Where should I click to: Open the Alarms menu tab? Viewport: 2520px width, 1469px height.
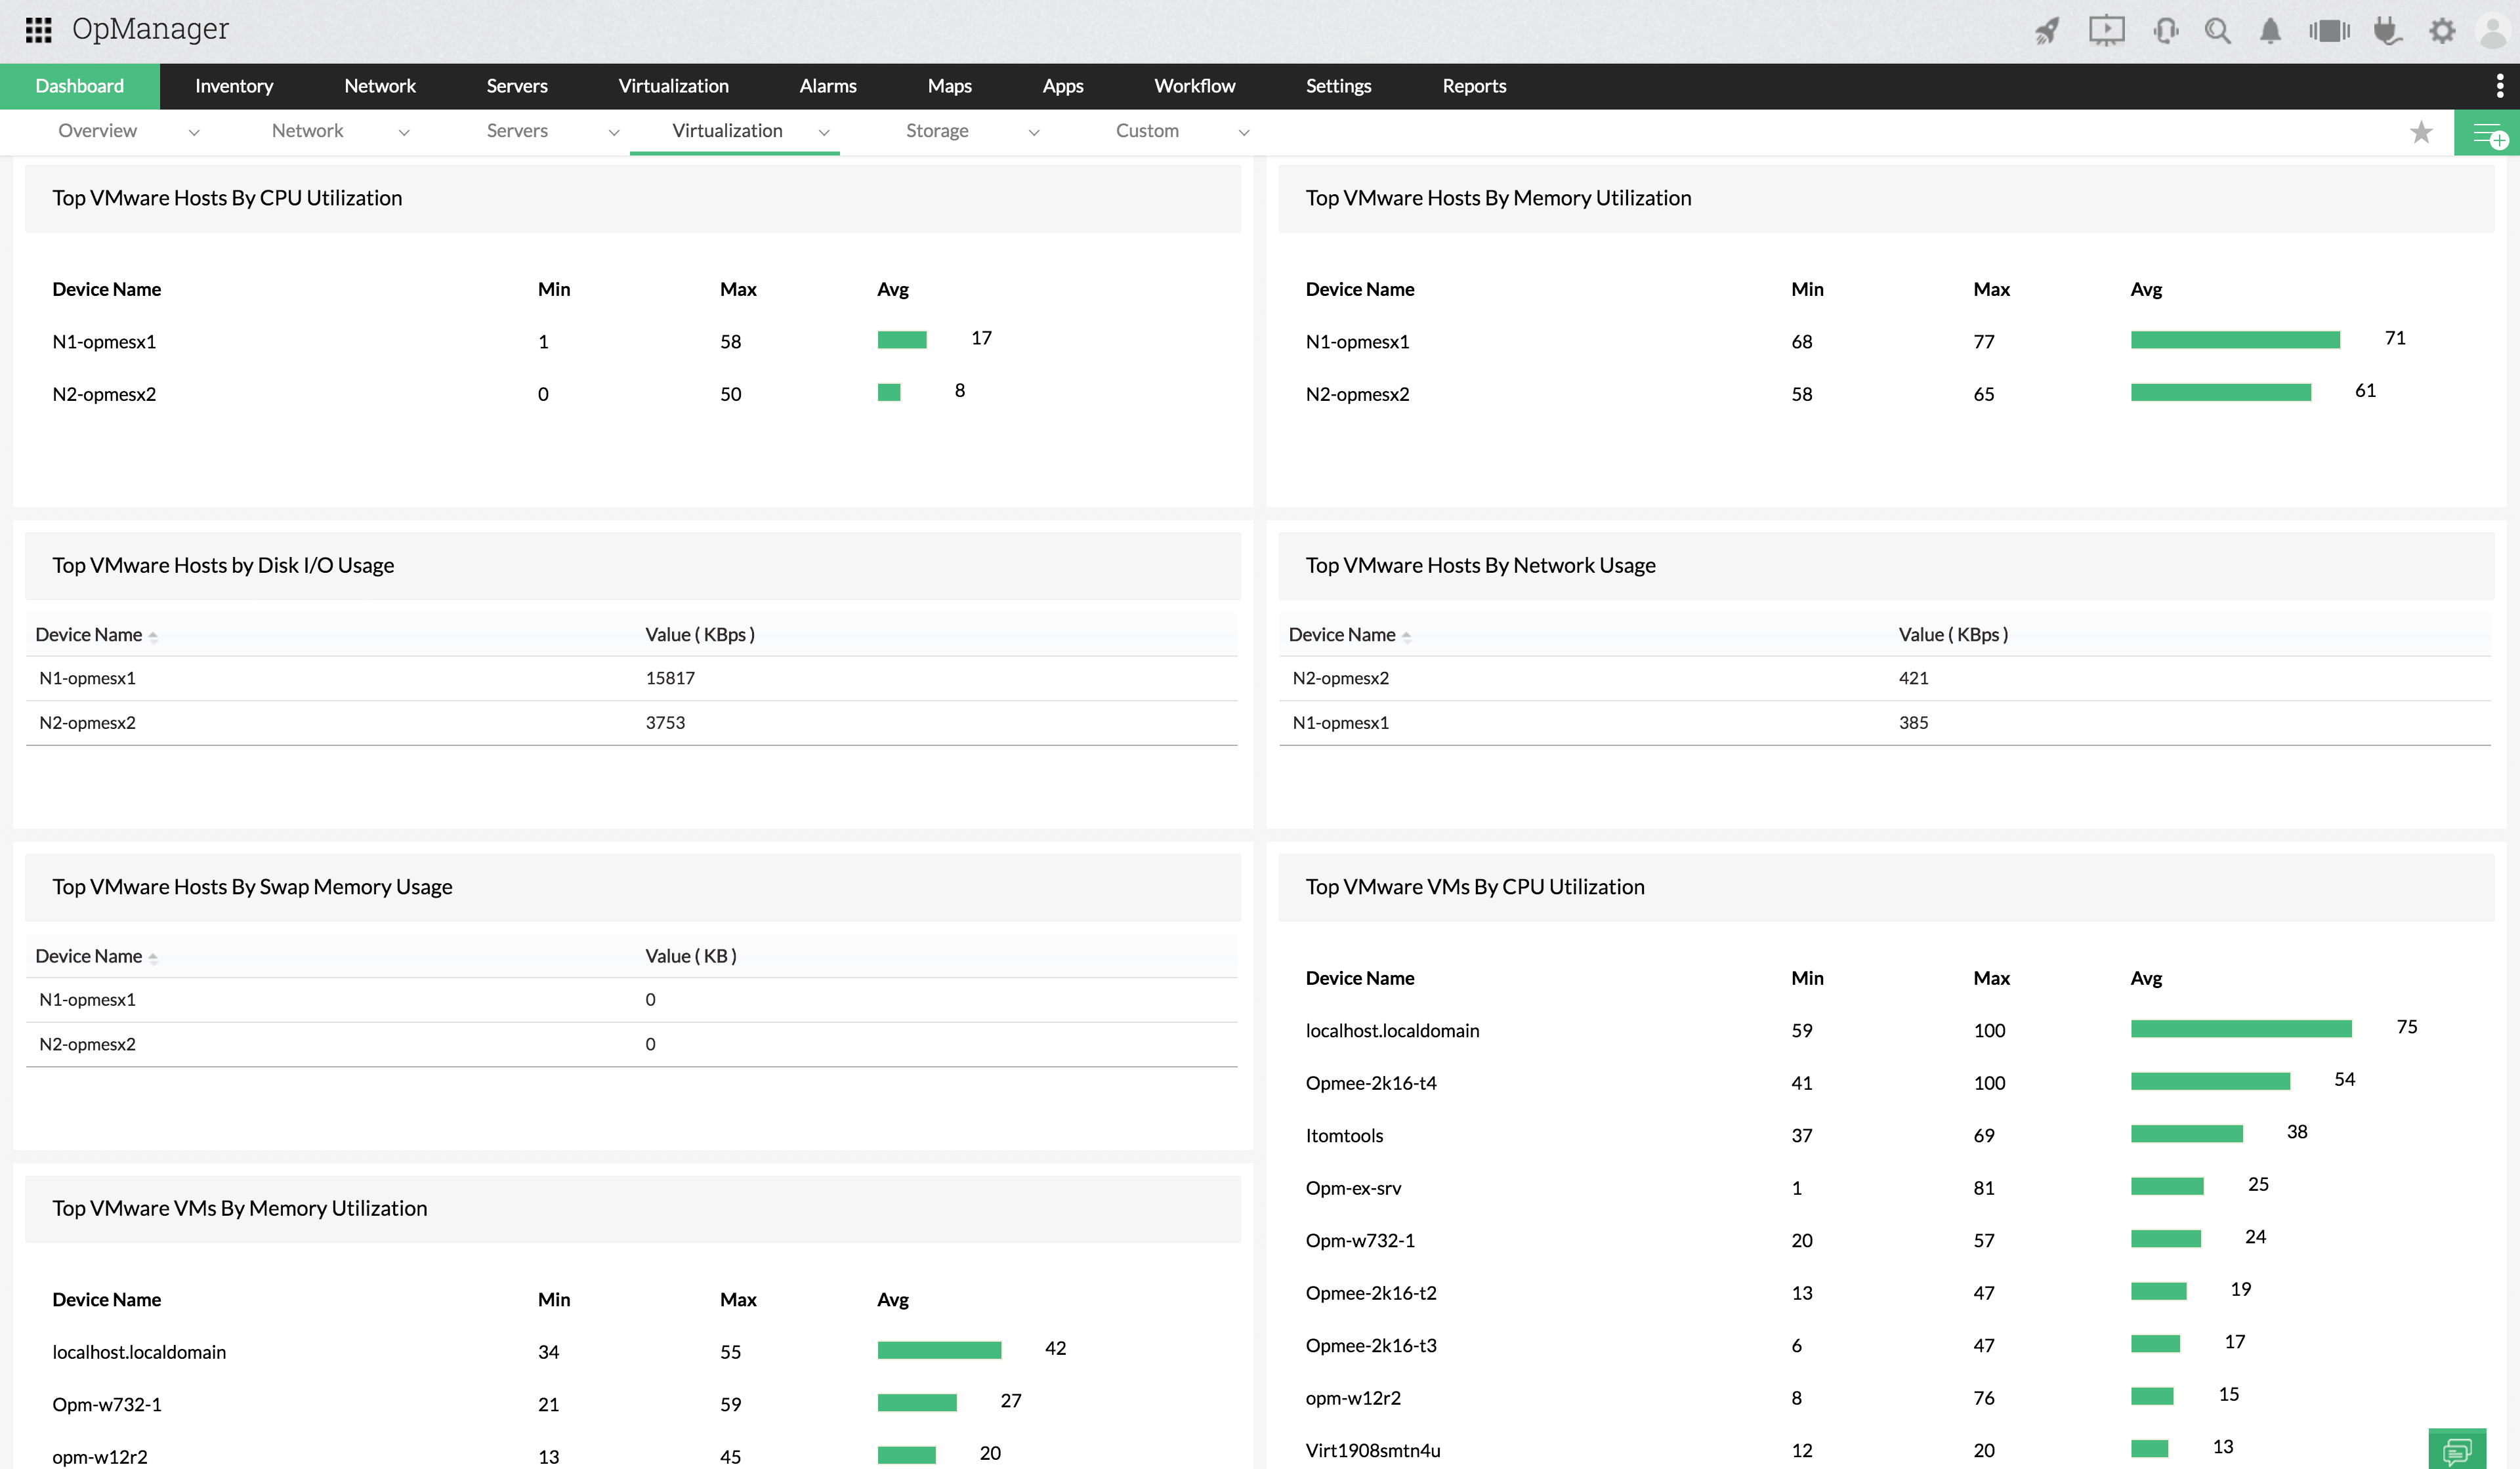coord(827,86)
